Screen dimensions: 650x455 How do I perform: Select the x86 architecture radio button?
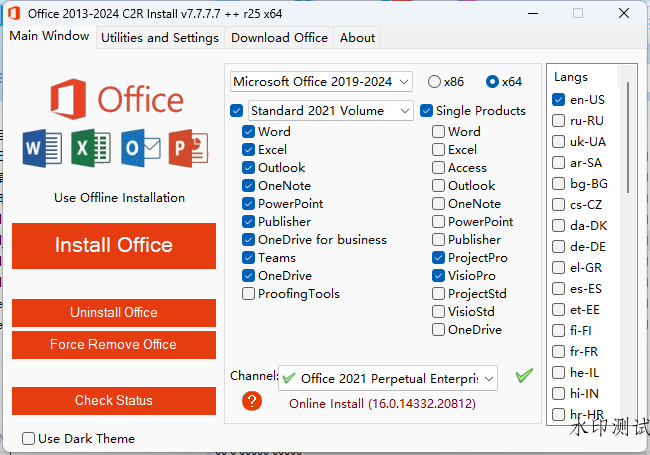coord(434,82)
